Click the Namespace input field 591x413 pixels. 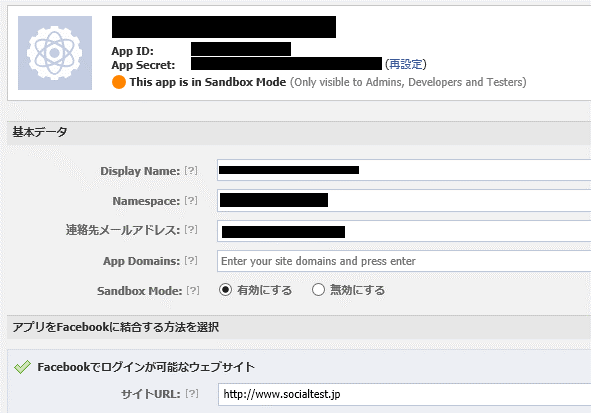404,200
